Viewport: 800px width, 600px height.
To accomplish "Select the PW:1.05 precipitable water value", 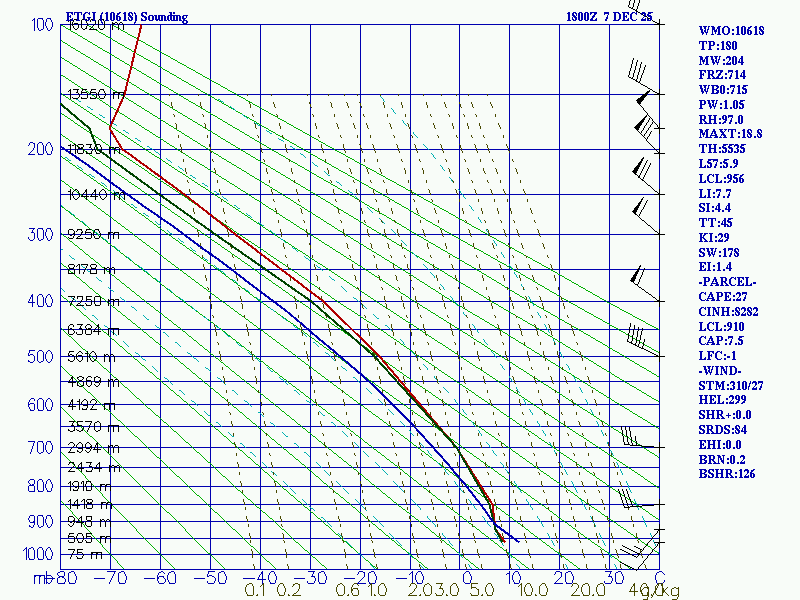I will (x=721, y=105).
